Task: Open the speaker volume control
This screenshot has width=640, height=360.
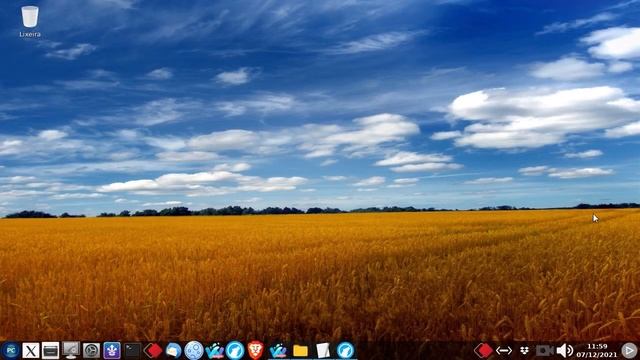Action: 565,350
